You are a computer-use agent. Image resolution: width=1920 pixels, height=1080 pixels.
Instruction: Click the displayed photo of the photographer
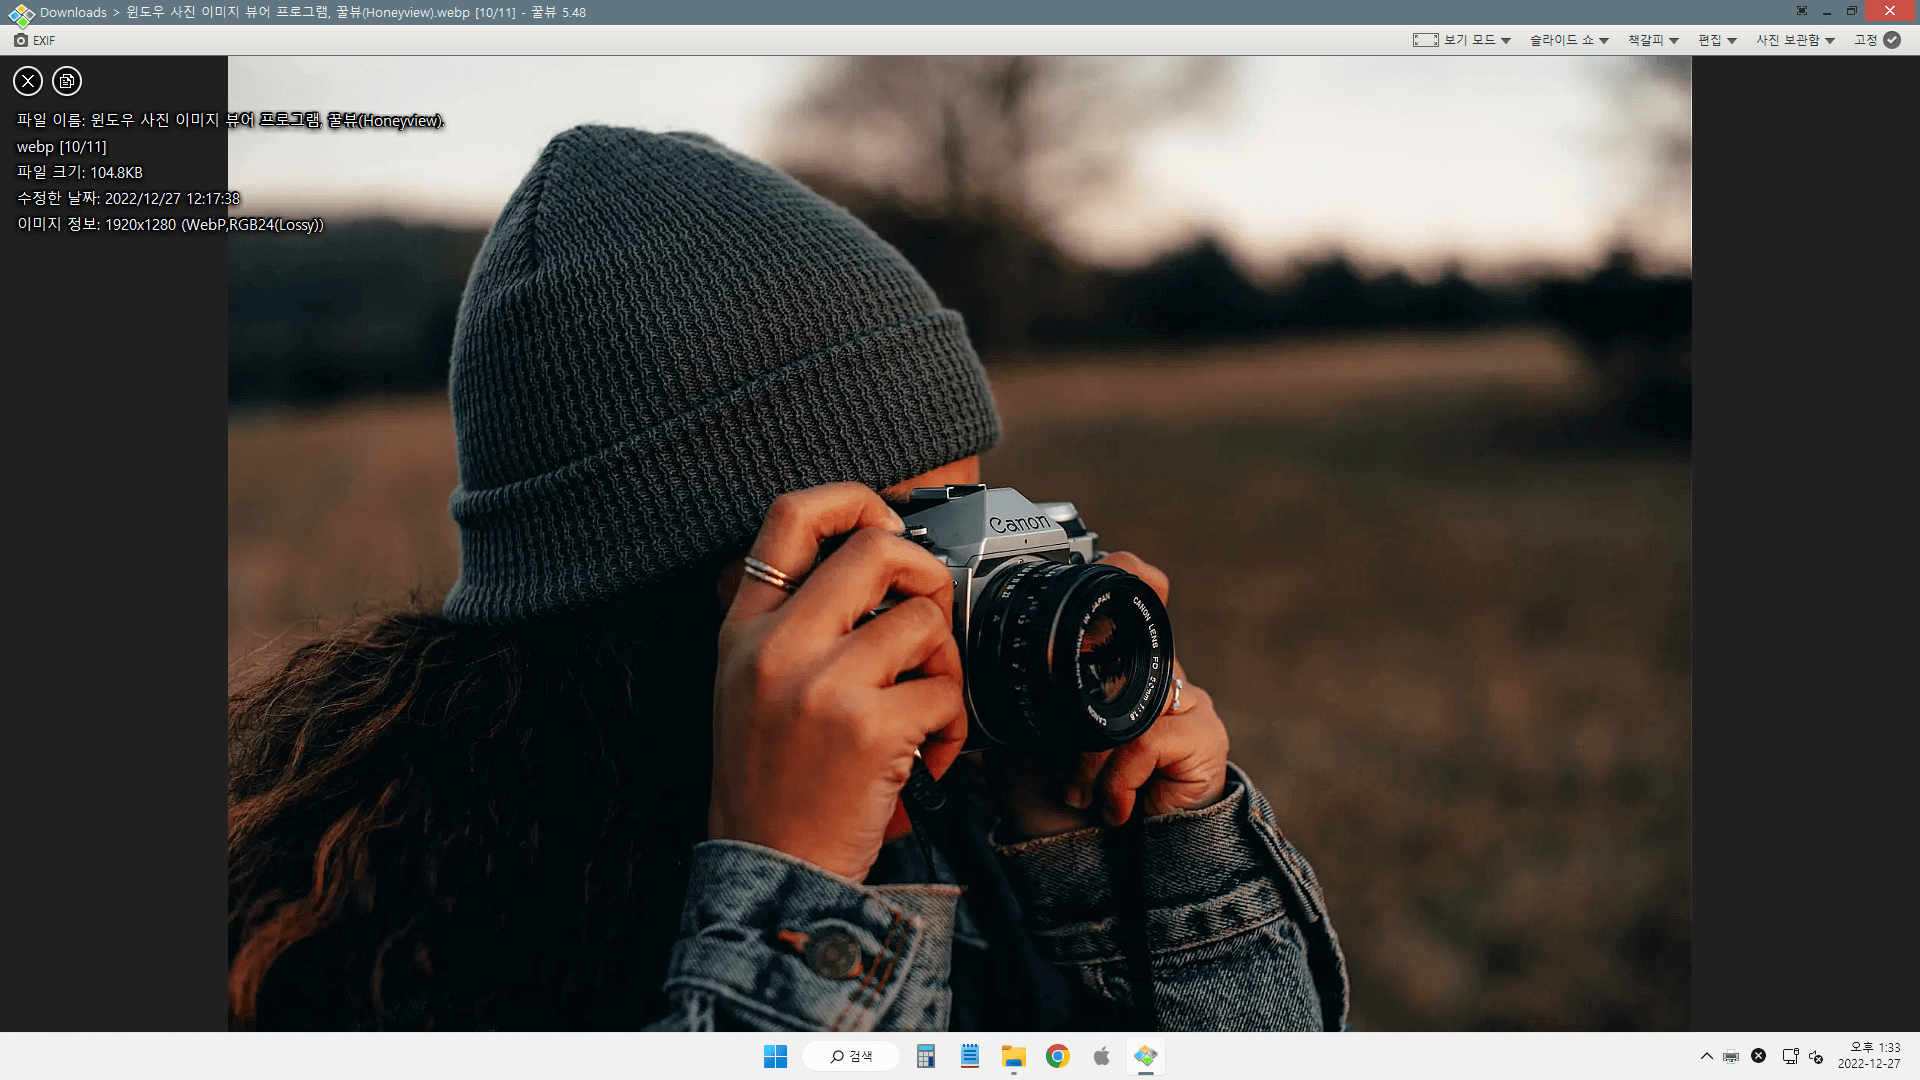click(x=959, y=543)
